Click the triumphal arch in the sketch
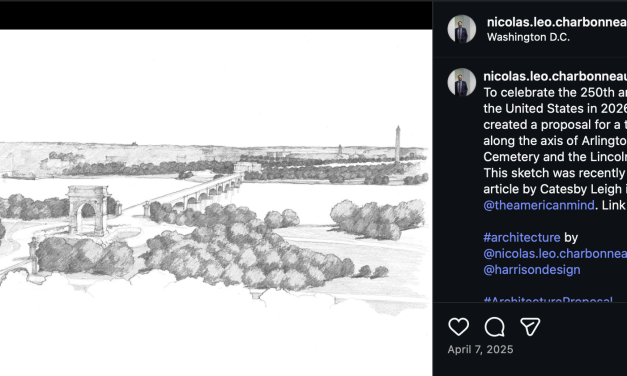This screenshot has height=376, width=627. point(88,210)
